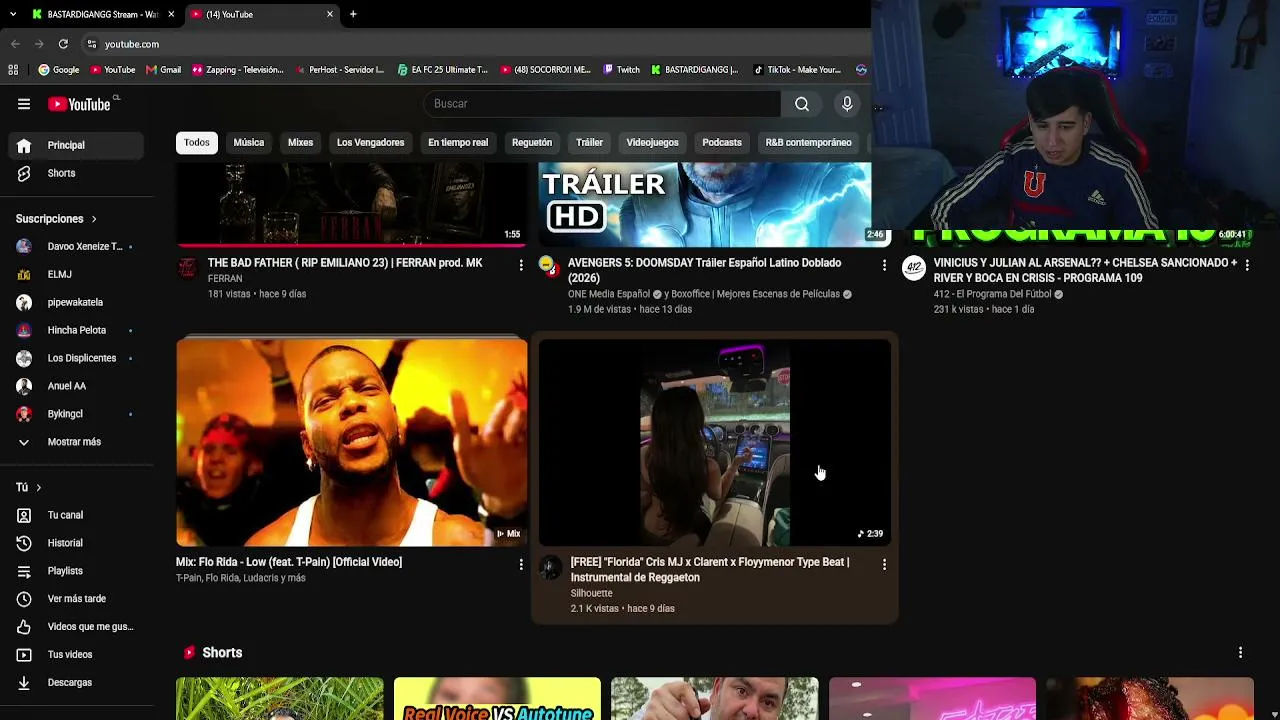Start voice search with the microphone
The width and height of the screenshot is (1280, 720).
point(847,104)
